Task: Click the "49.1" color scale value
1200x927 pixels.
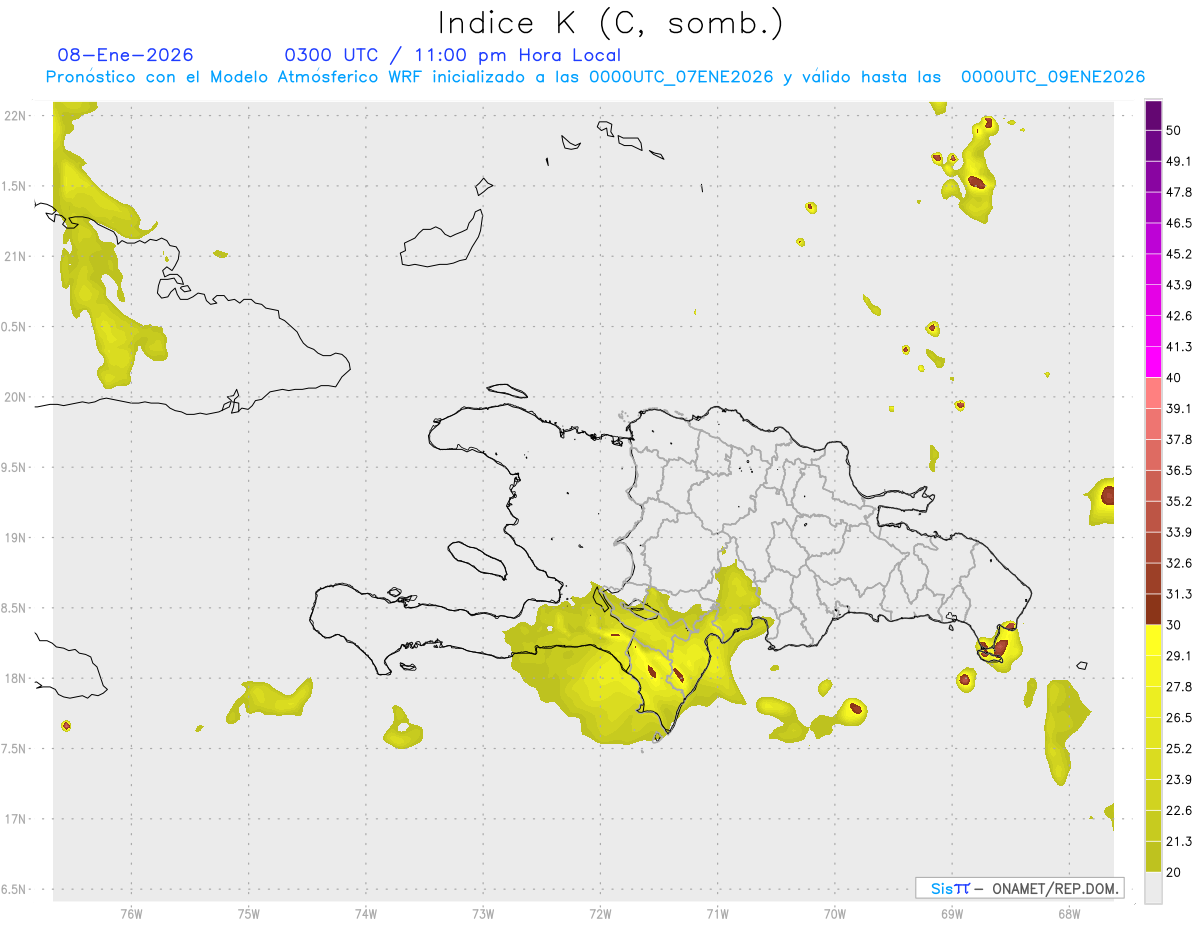Action: (x=1179, y=162)
